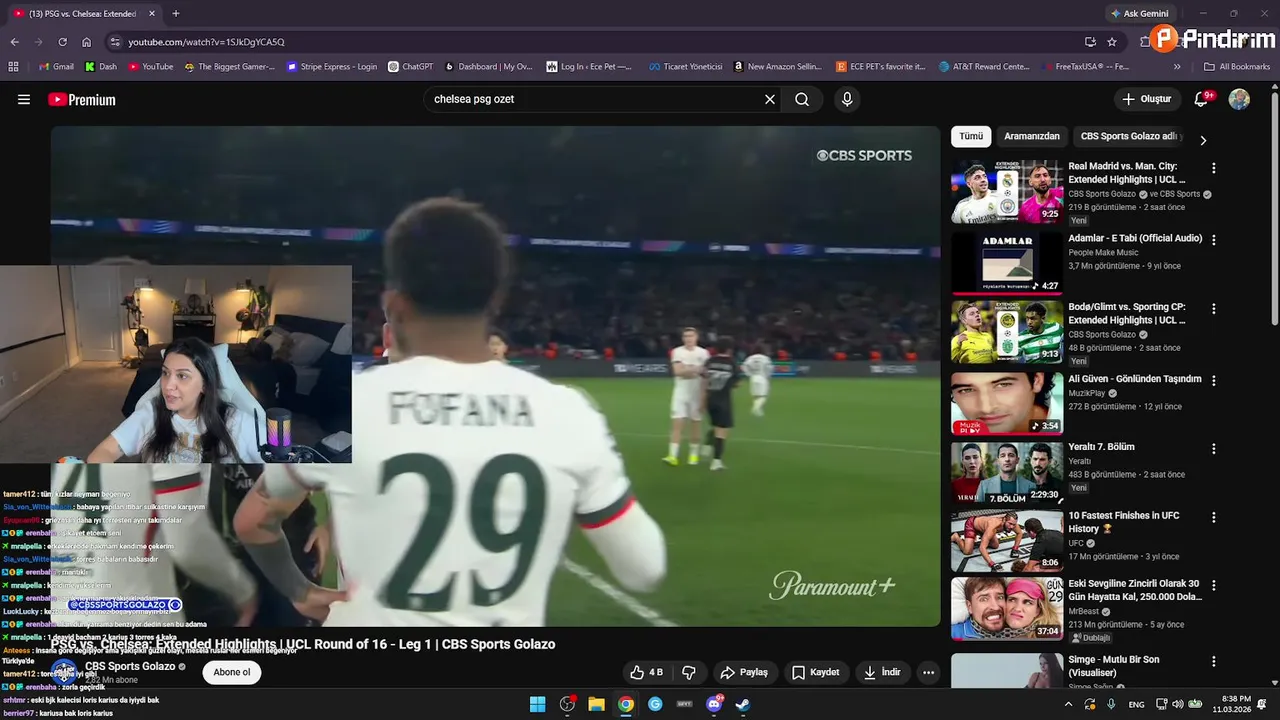Open options menu for Simge video
Image resolution: width=1280 pixels, height=720 pixels.
click(x=1214, y=662)
